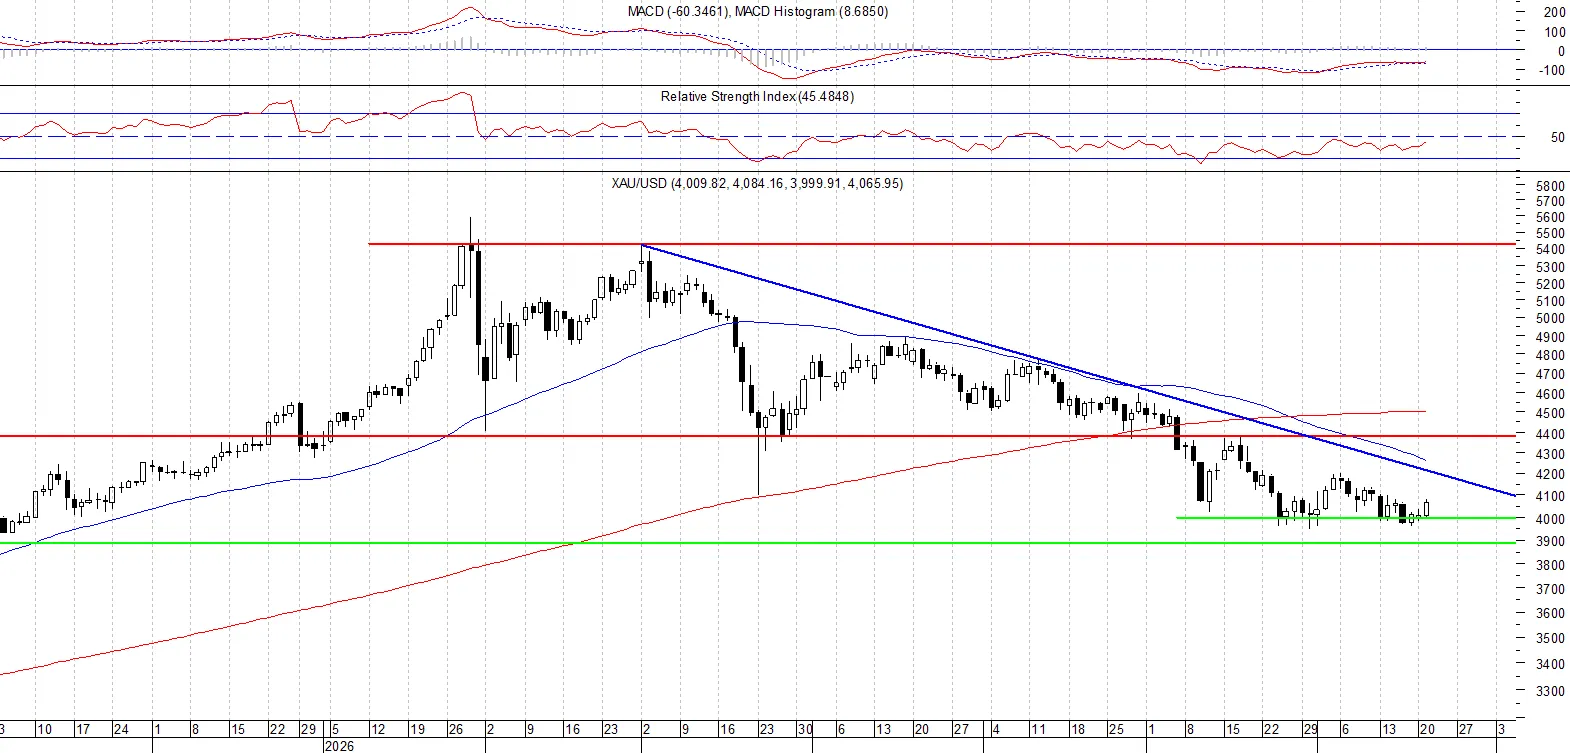Screen dimensions: 1570x753
Task: Click the 25 date label on time axis
Action: (x=1116, y=730)
